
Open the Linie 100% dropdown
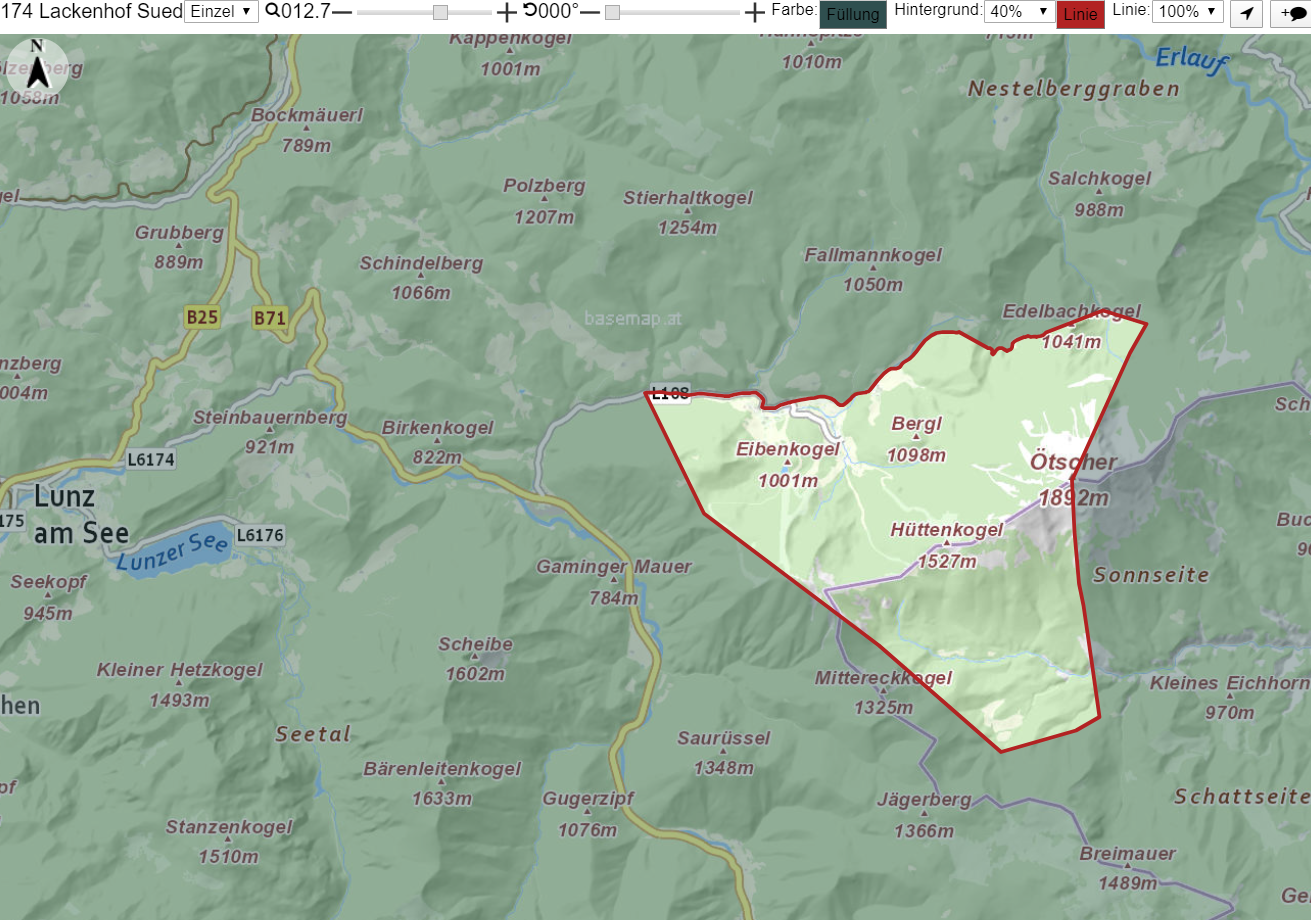[1188, 12]
